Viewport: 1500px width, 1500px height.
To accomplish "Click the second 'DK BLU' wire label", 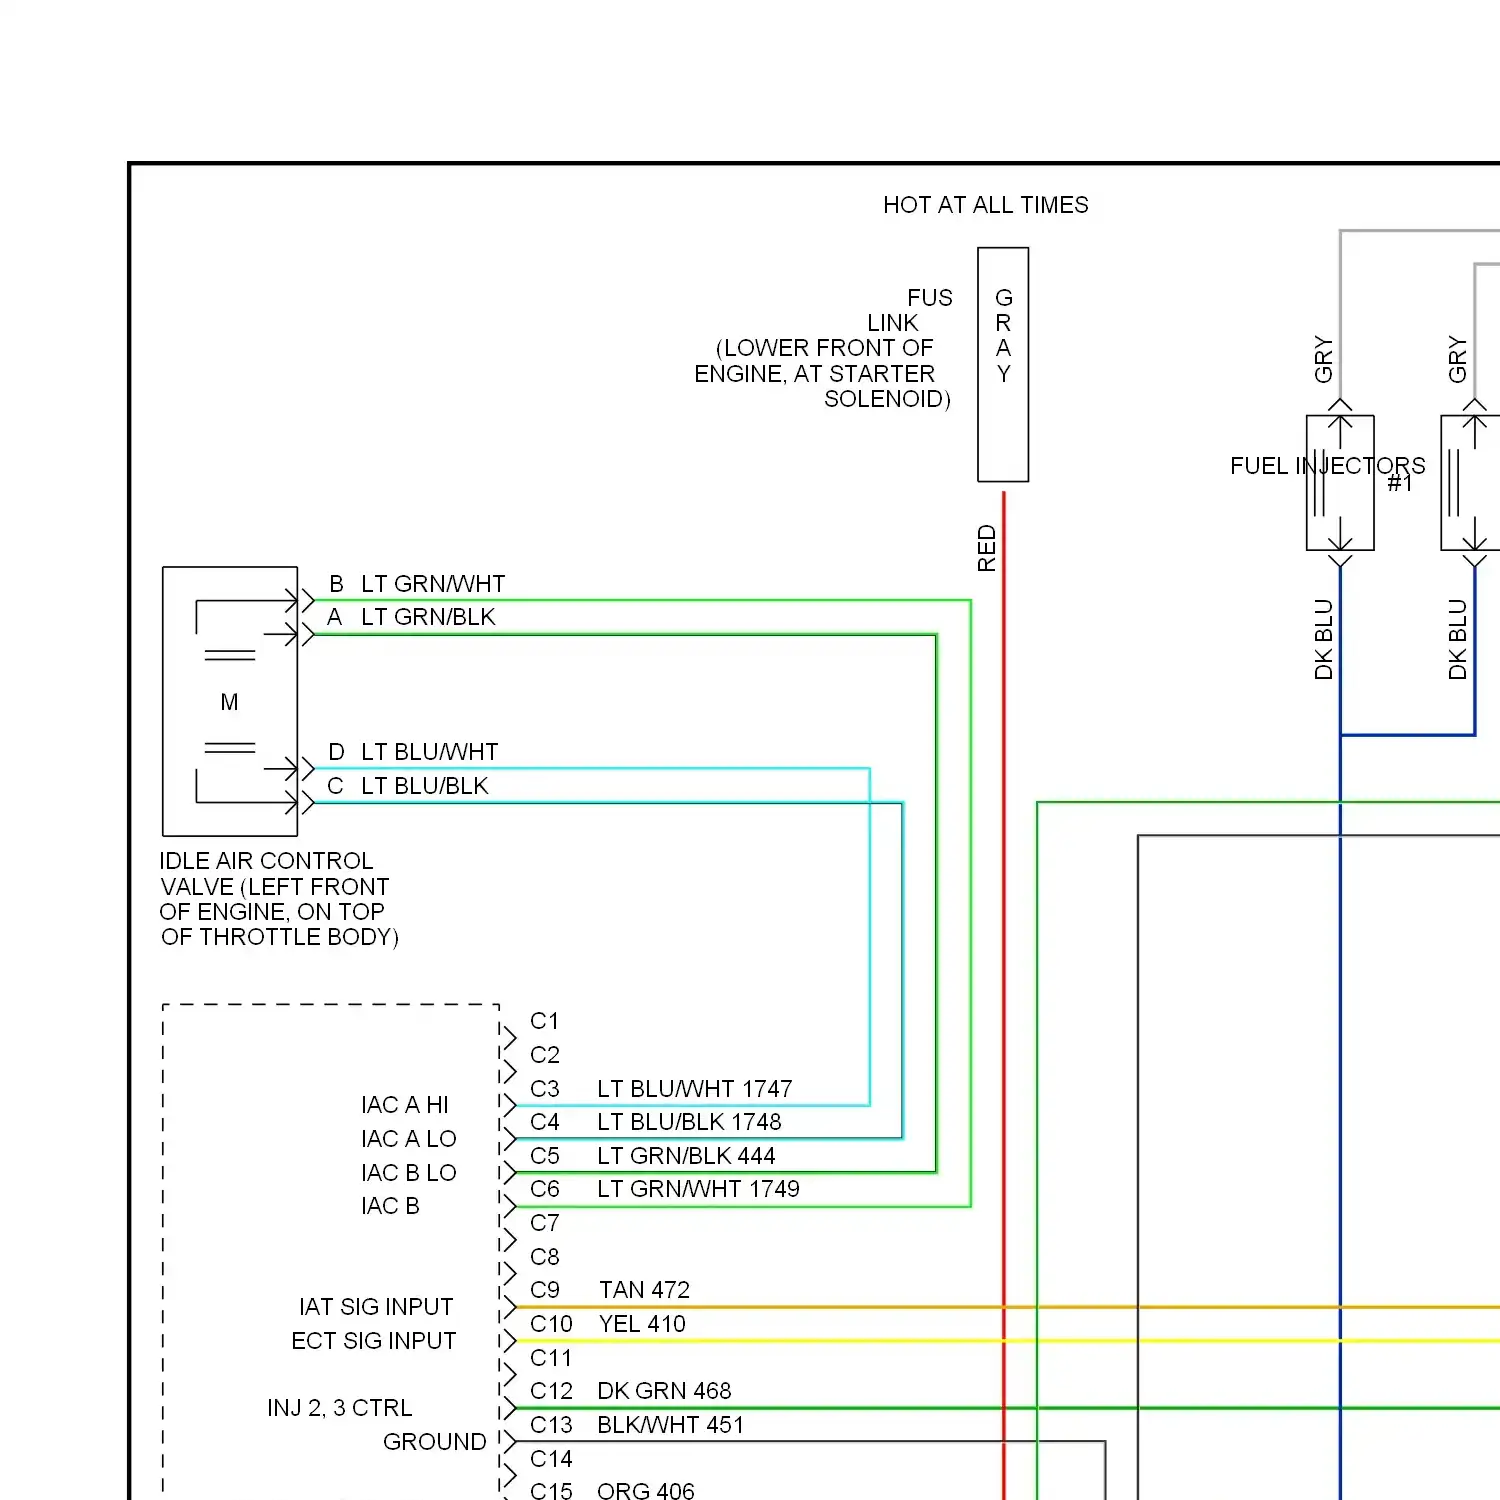I will click(x=1458, y=640).
